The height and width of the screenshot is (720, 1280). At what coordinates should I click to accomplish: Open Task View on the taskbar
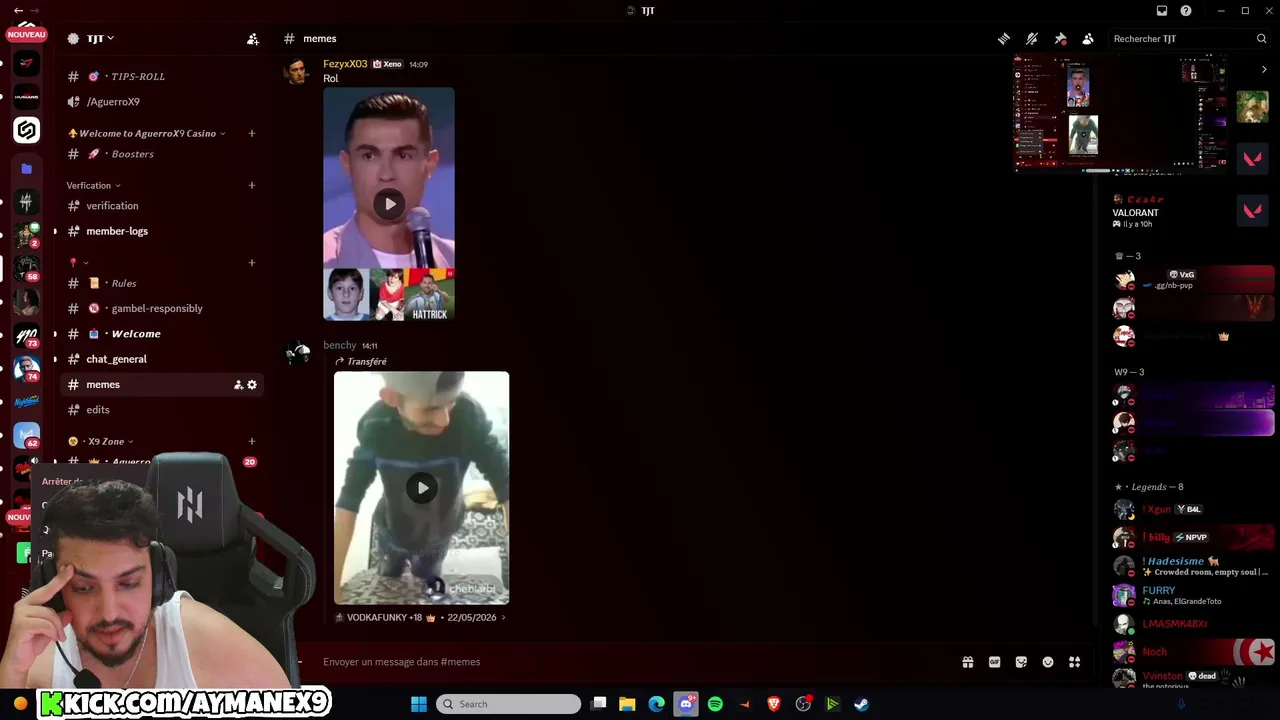[599, 704]
